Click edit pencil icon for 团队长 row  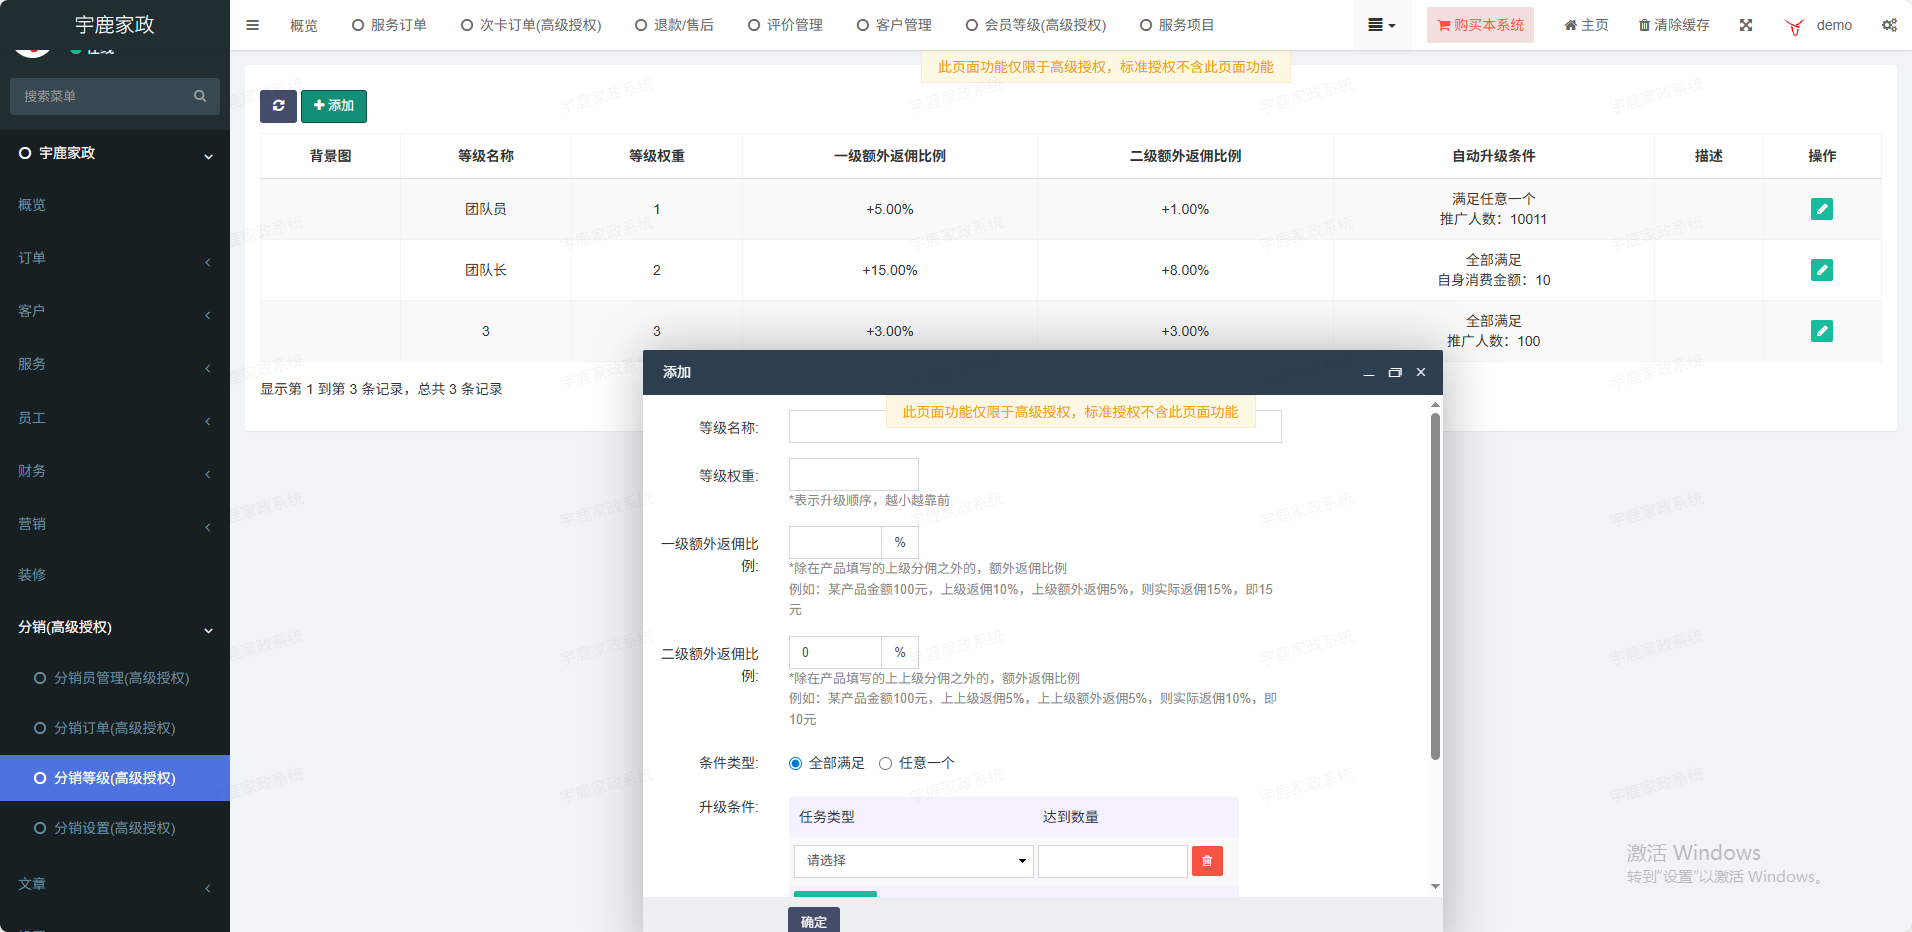1821,270
